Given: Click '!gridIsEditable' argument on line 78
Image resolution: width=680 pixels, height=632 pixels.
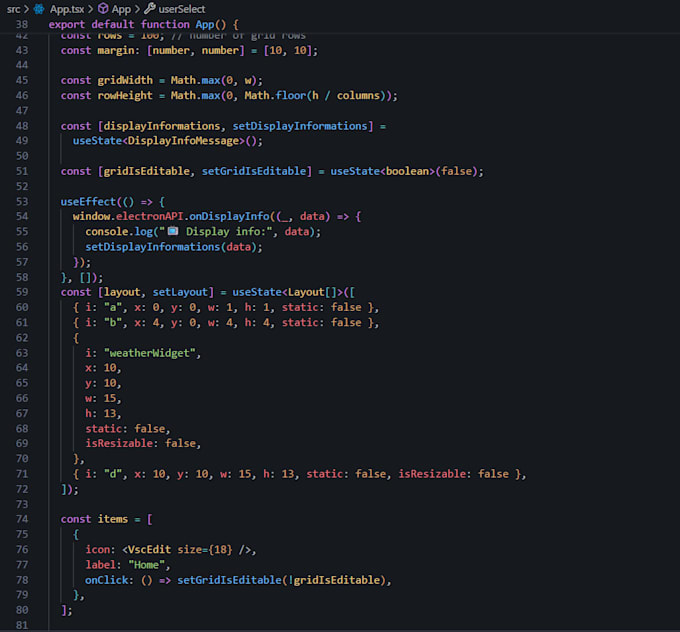Looking at the screenshot, I should click(334, 580).
